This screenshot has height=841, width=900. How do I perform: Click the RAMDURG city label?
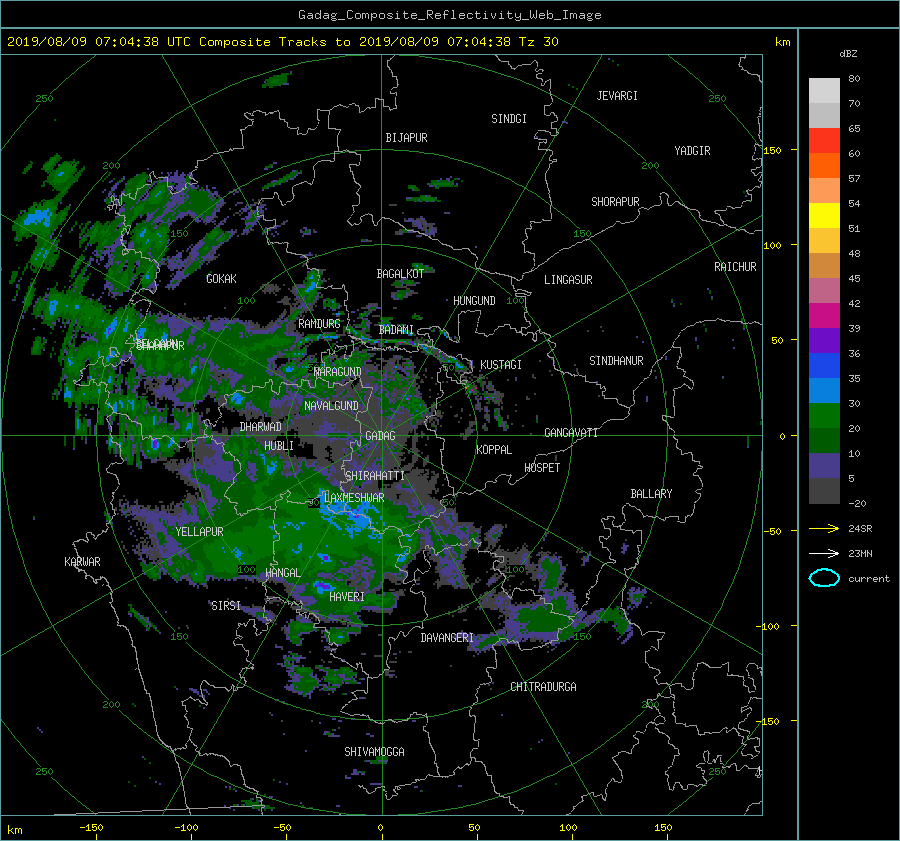(x=319, y=324)
